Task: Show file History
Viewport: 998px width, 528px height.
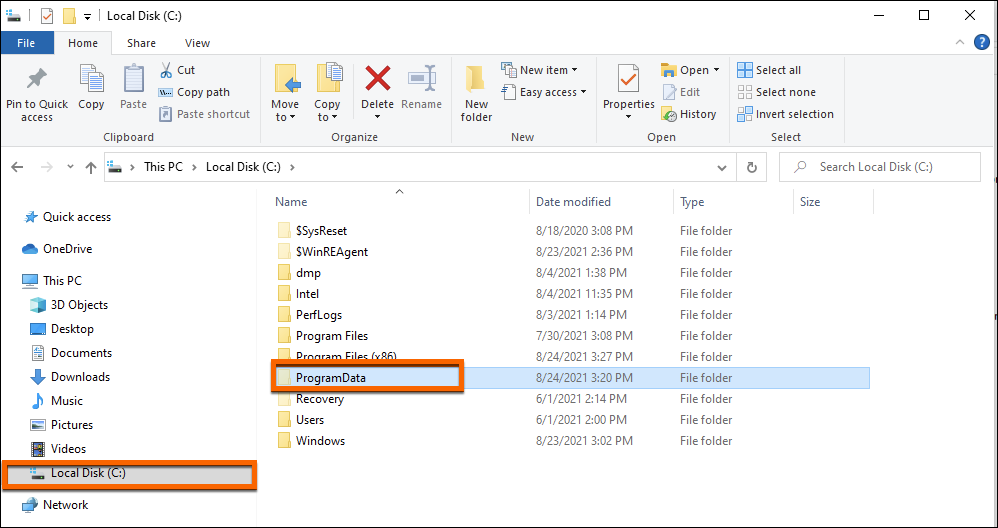Action: tap(689, 114)
